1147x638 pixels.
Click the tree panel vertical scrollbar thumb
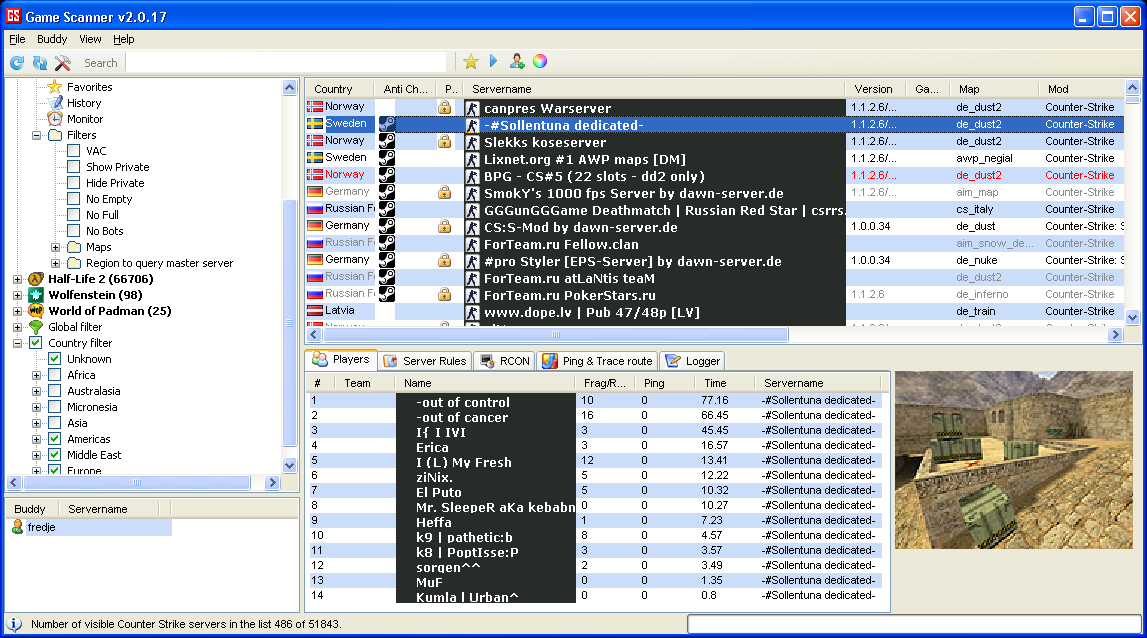click(290, 323)
